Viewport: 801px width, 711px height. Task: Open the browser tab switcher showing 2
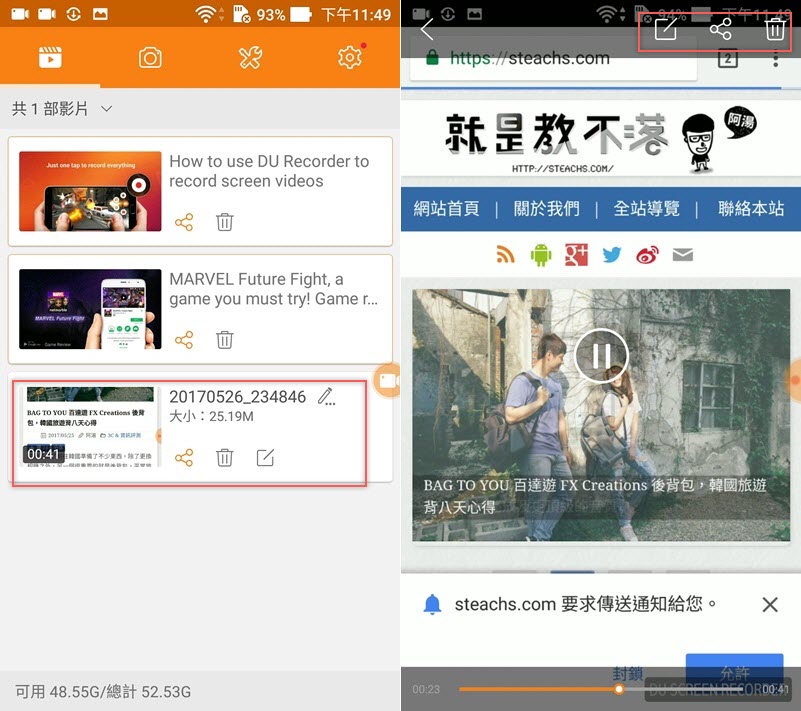pyautogui.click(x=727, y=59)
